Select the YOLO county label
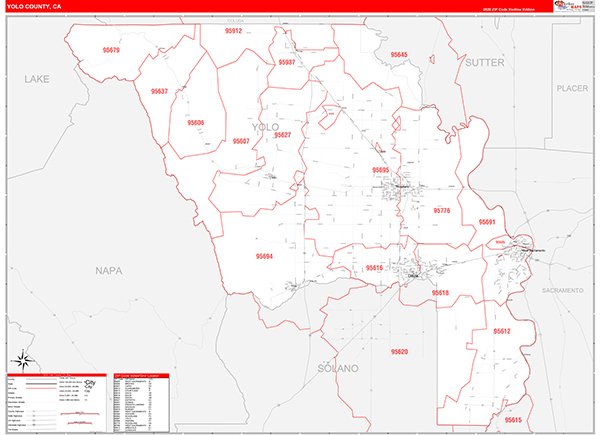The image size is (600, 435). click(x=265, y=127)
